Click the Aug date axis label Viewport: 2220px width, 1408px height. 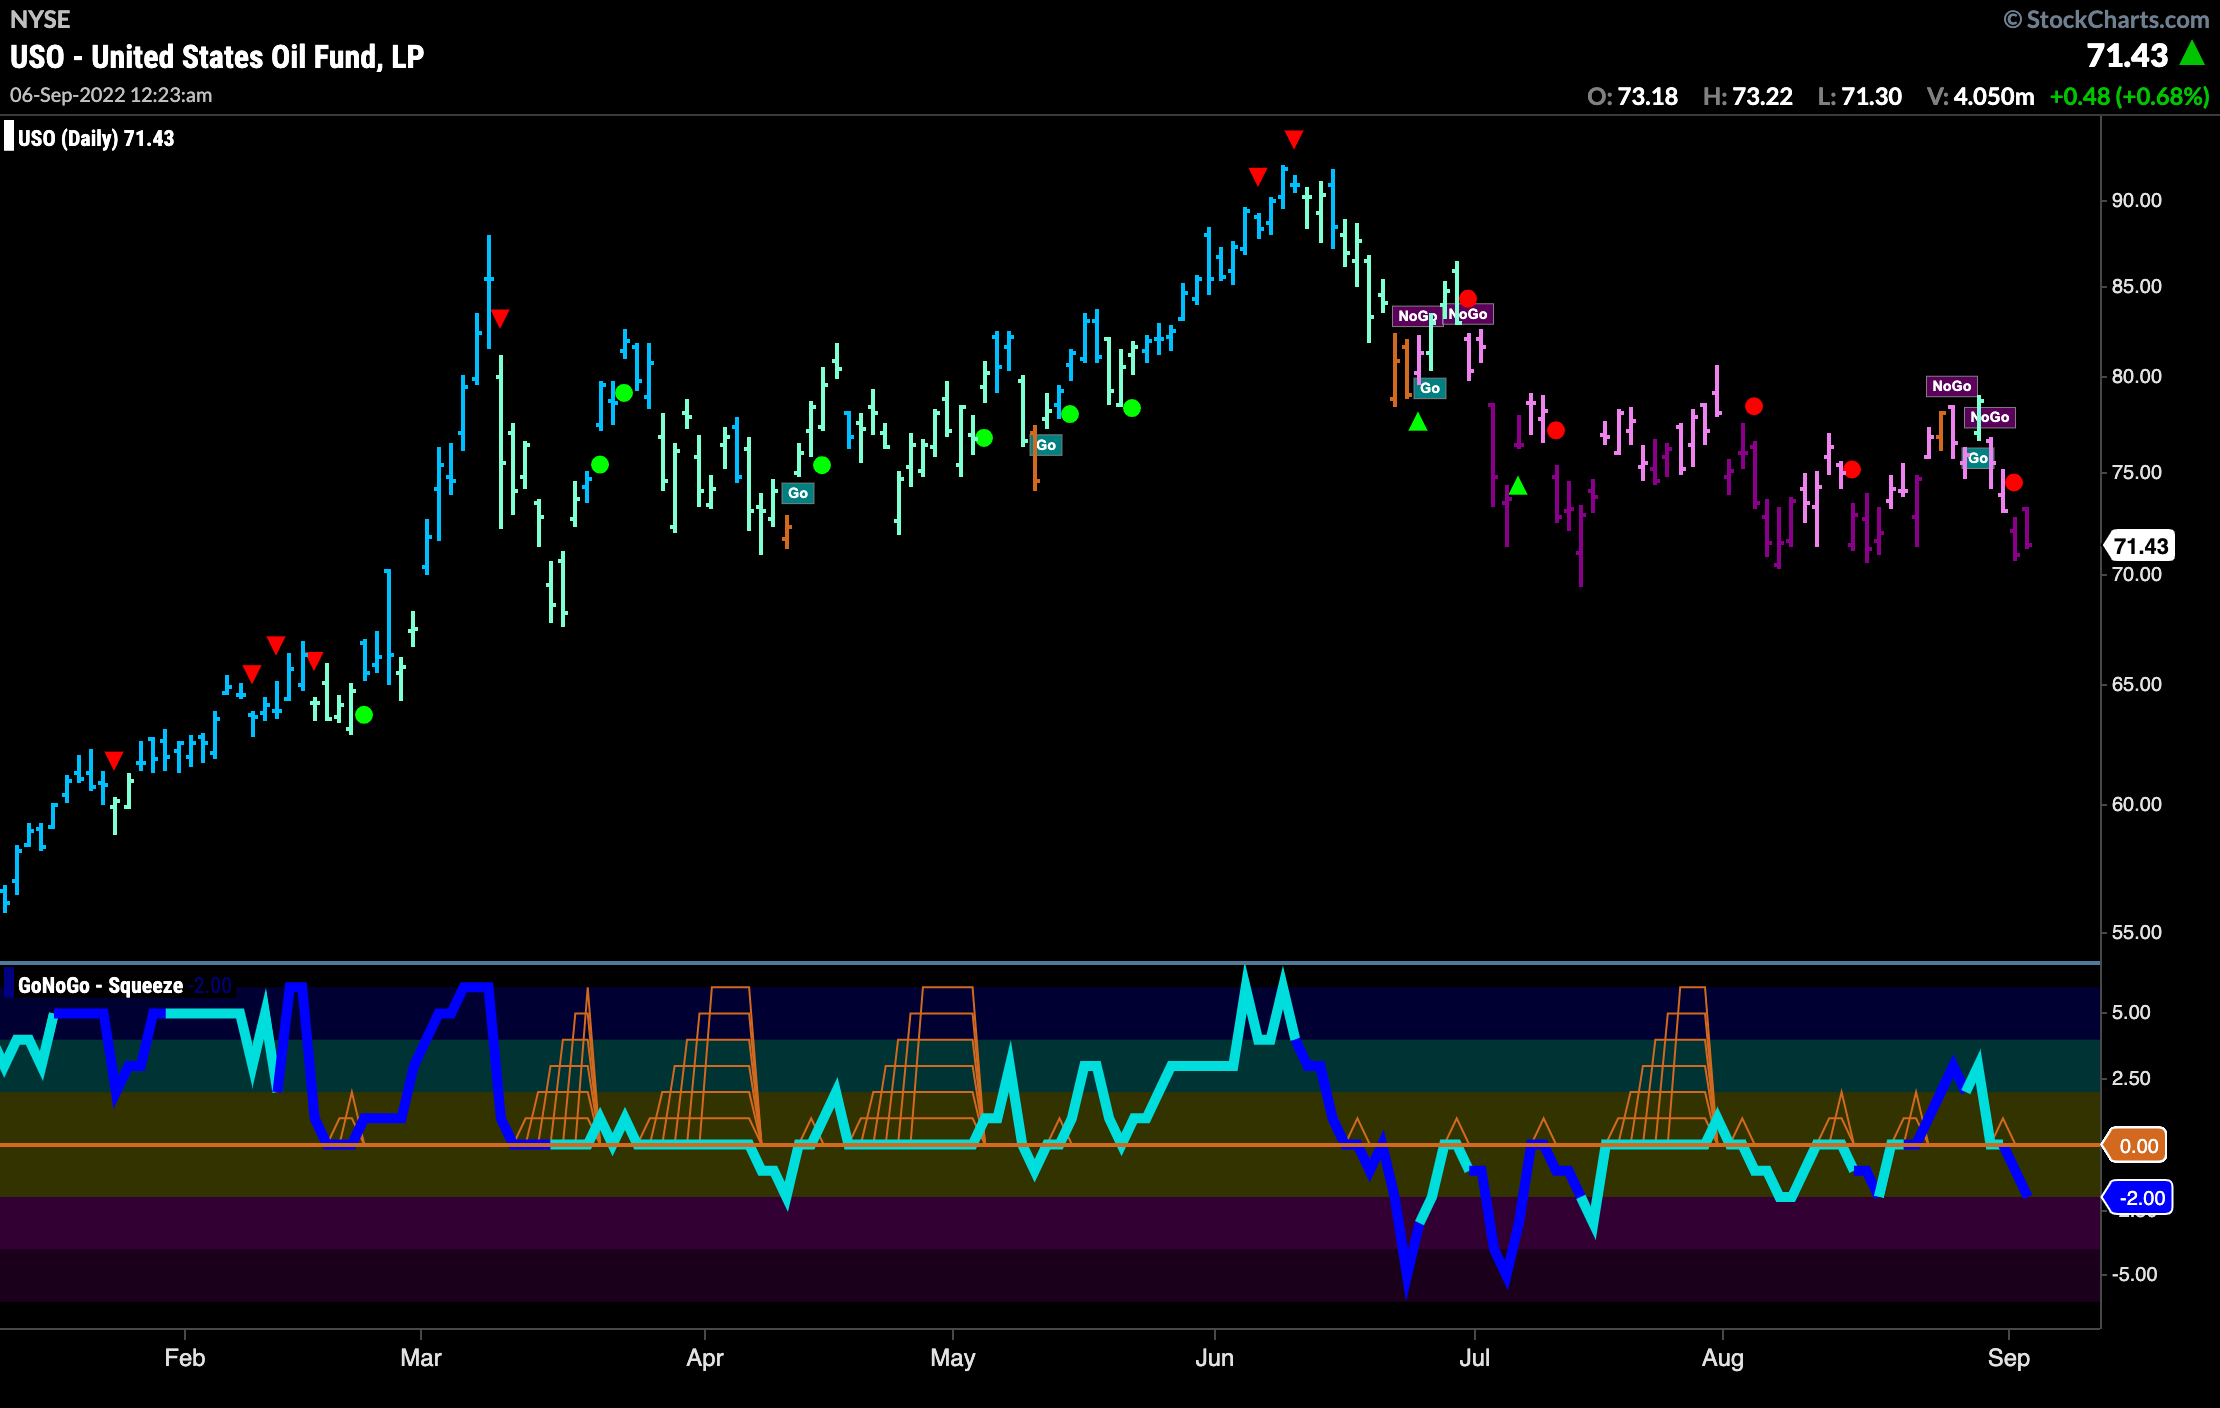click(x=1723, y=1358)
